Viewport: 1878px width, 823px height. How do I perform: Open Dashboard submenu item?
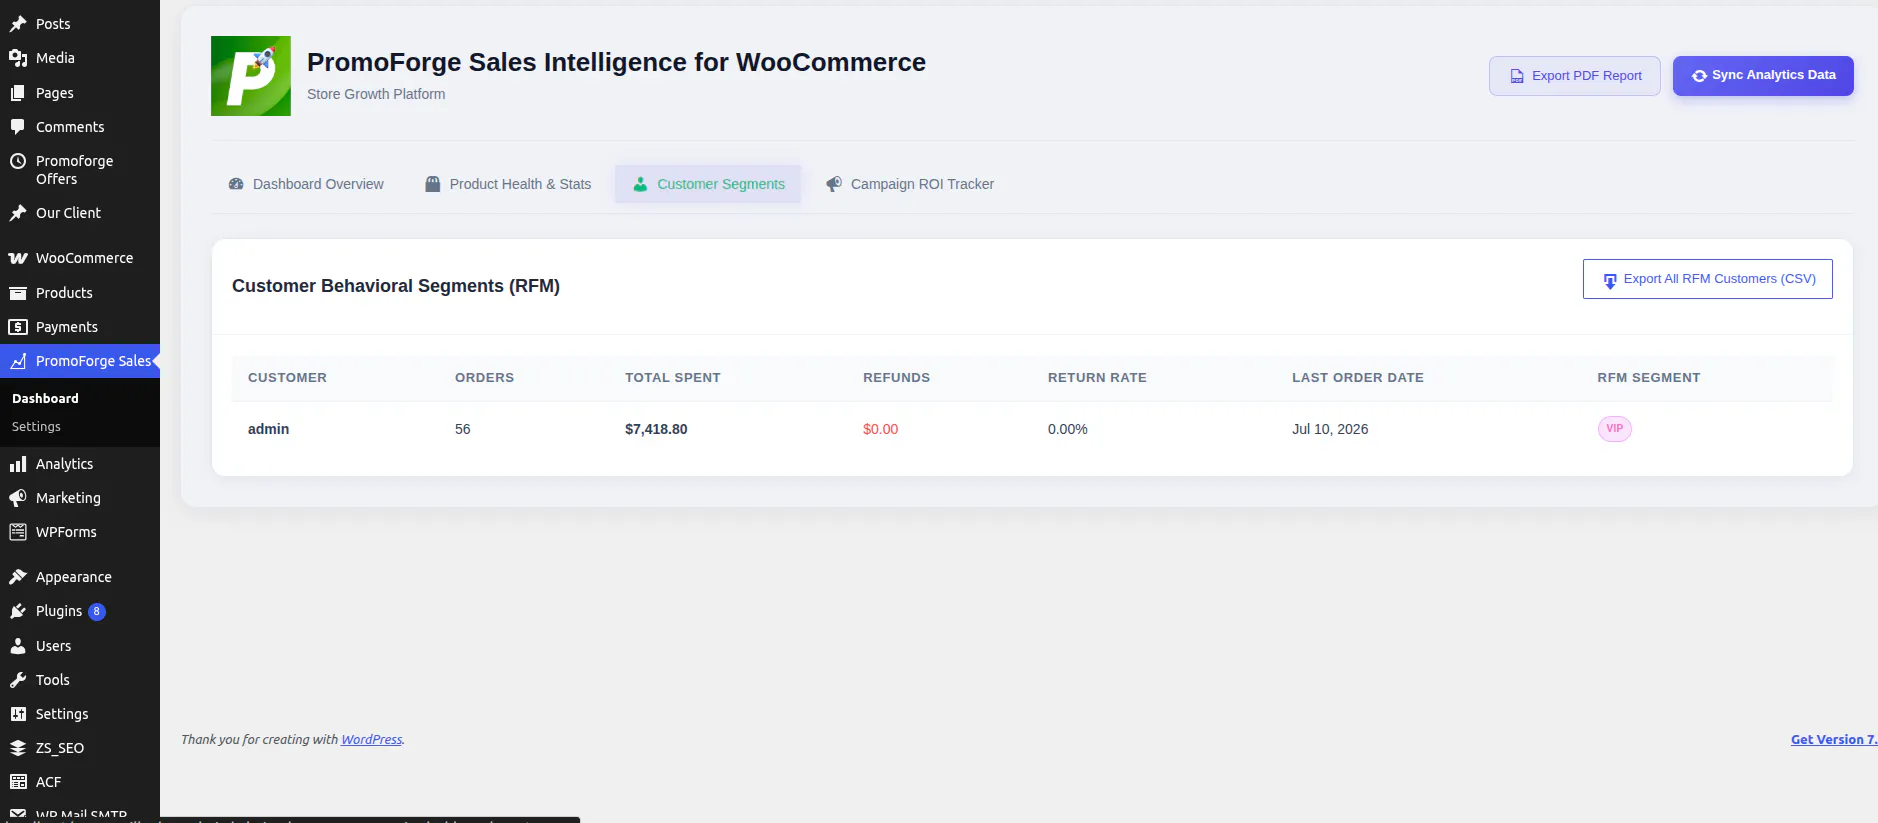[x=45, y=398]
